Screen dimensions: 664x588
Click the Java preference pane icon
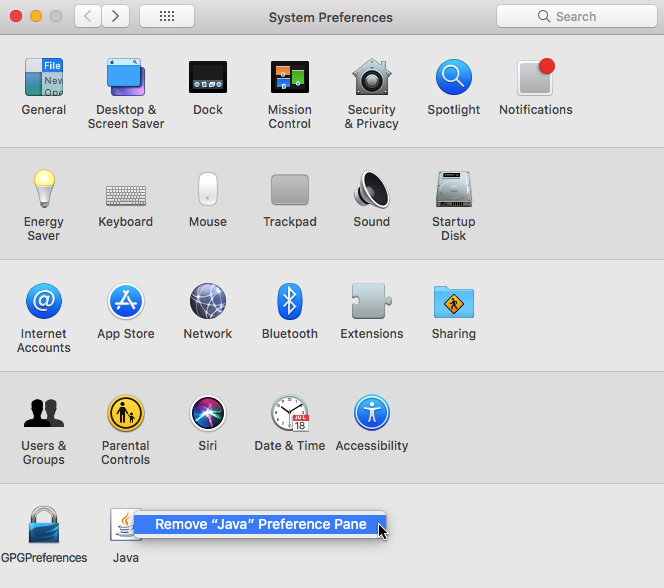pyautogui.click(x=124, y=525)
